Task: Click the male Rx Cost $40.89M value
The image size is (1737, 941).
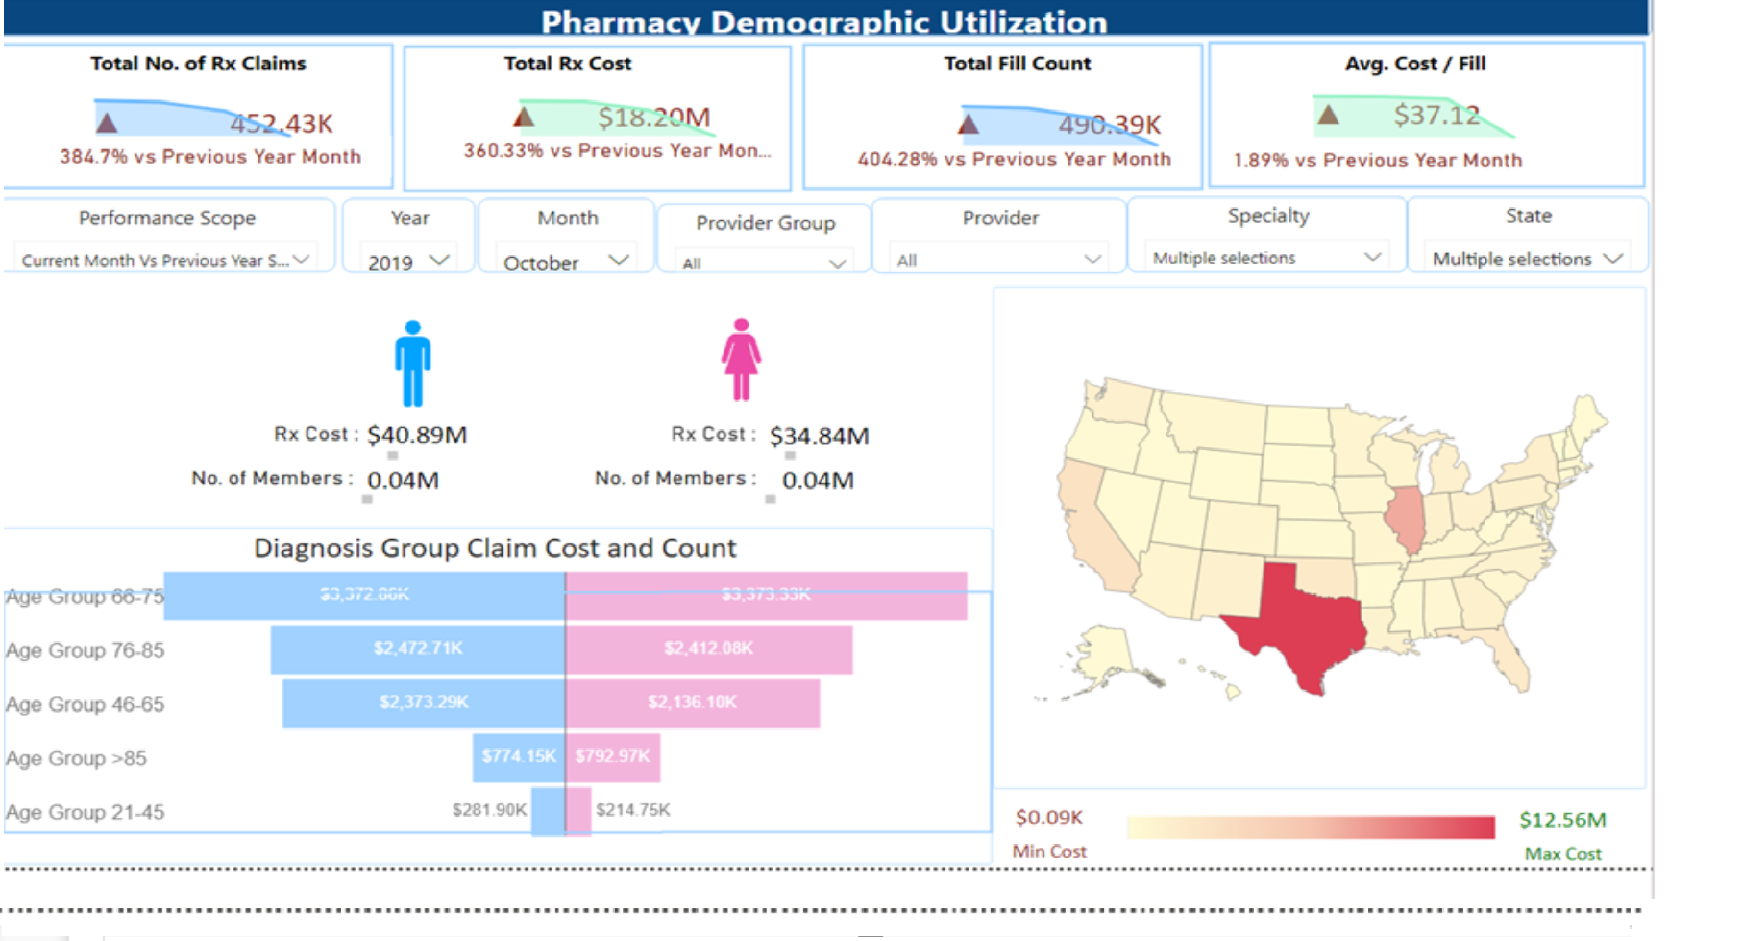Action: pos(417,435)
